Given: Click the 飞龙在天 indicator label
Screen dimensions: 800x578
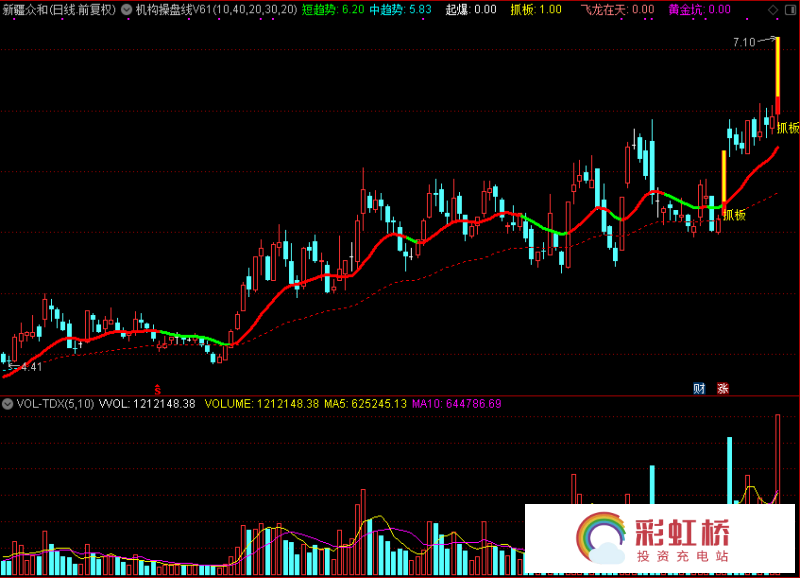Looking at the screenshot, I should [x=617, y=9].
